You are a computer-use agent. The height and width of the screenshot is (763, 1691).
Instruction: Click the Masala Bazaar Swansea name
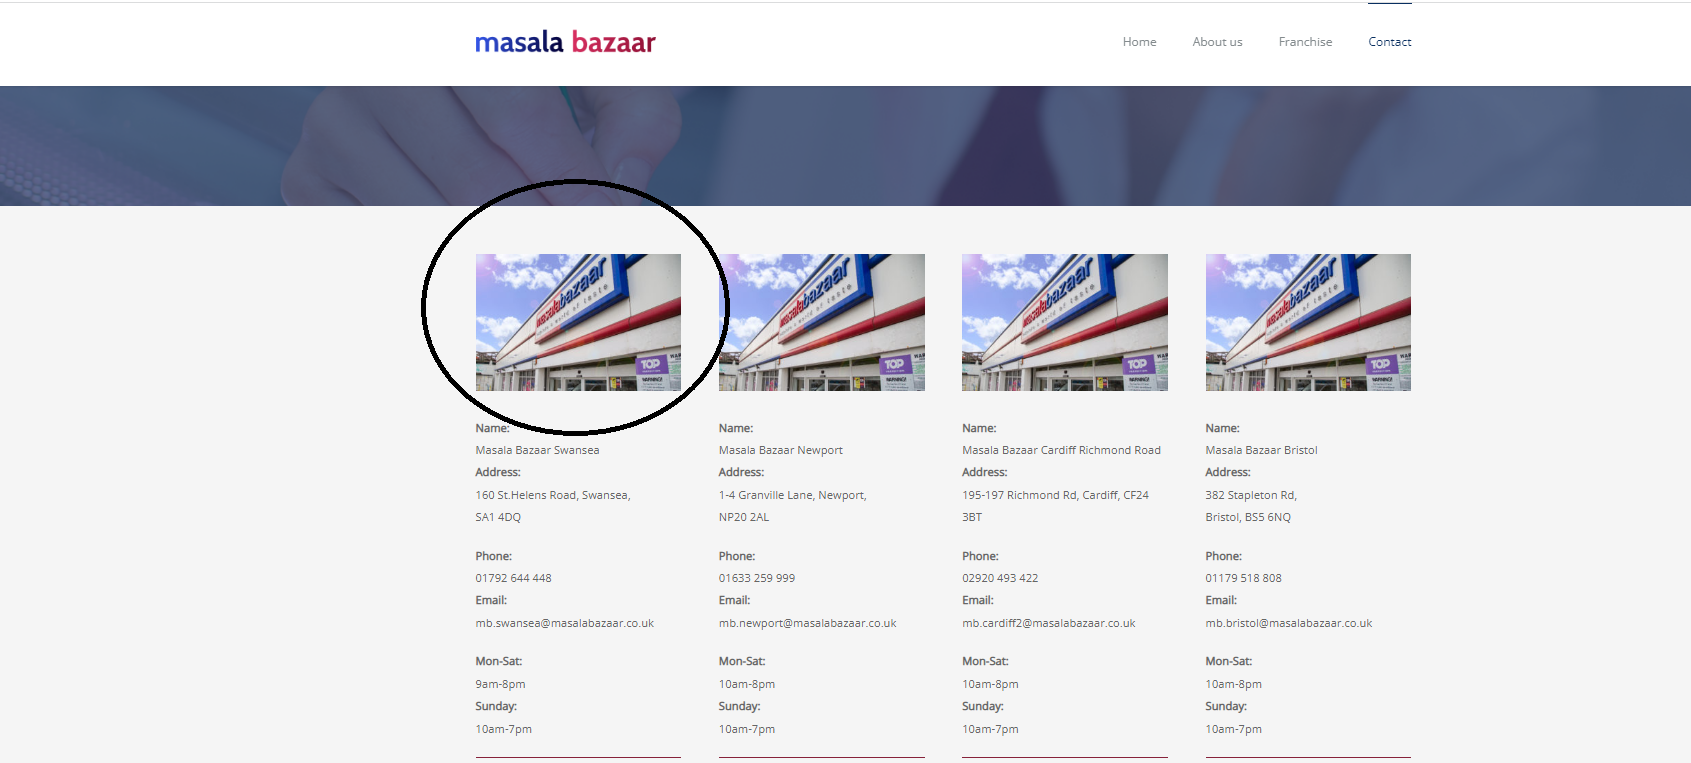[537, 450]
